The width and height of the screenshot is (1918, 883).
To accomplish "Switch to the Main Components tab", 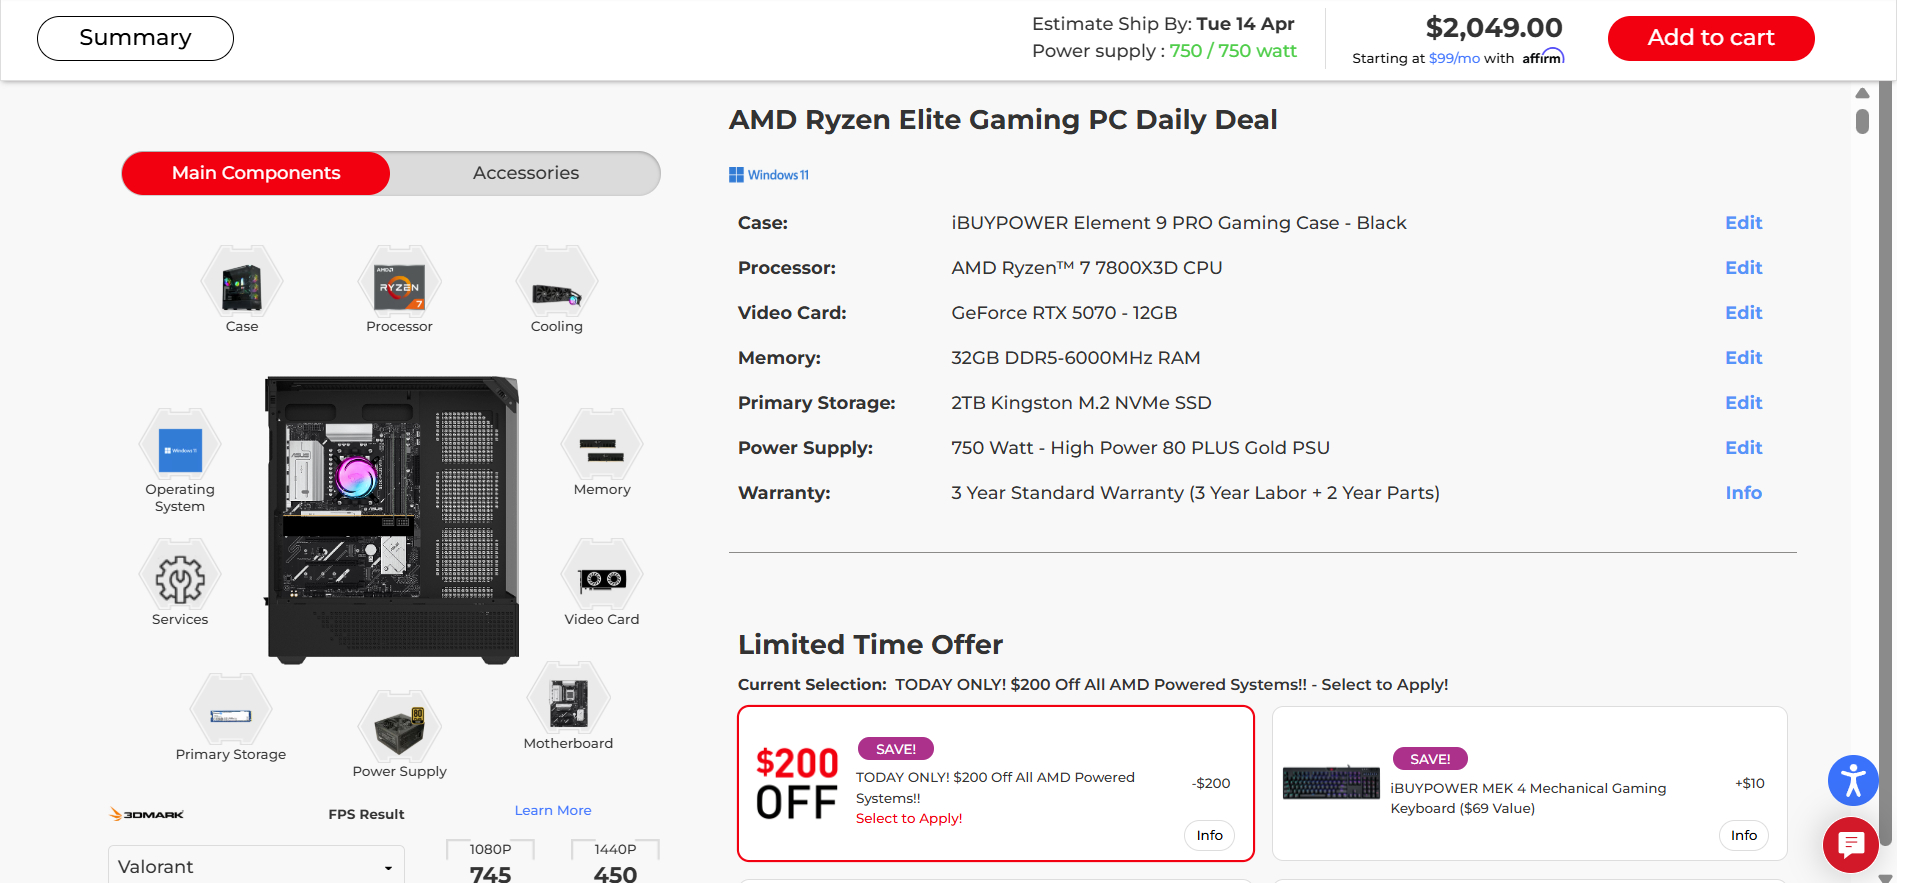I will [255, 173].
